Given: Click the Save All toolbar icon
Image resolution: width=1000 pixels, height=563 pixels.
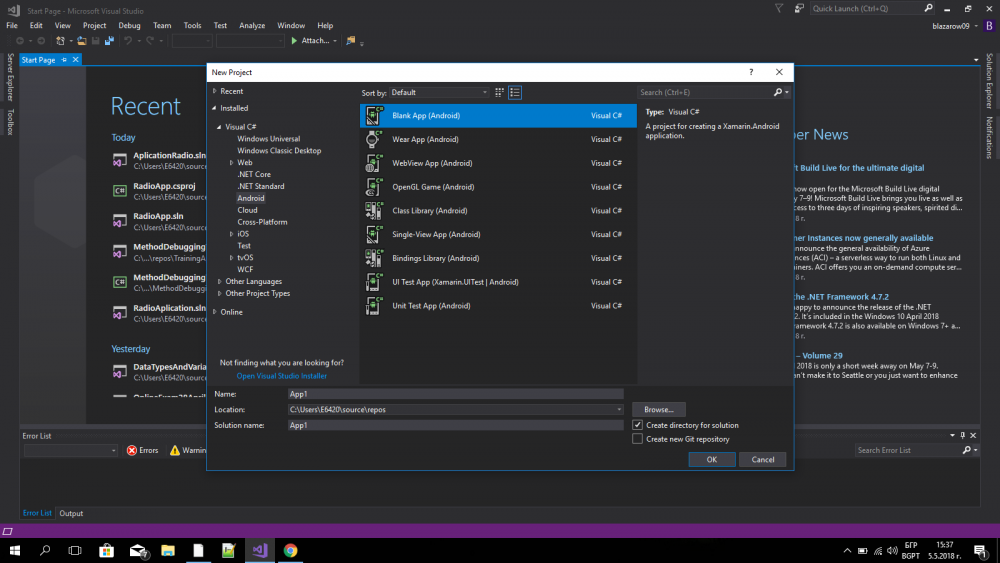Looking at the screenshot, I should 110,41.
